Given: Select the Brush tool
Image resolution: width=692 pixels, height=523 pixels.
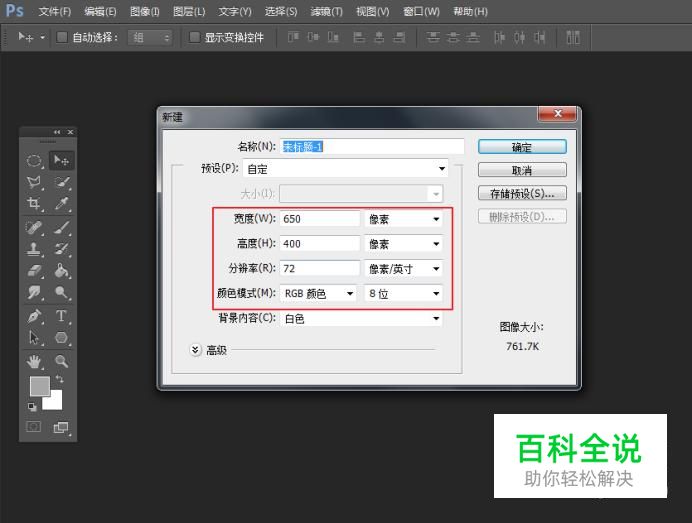Looking at the screenshot, I should click(x=62, y=228).
